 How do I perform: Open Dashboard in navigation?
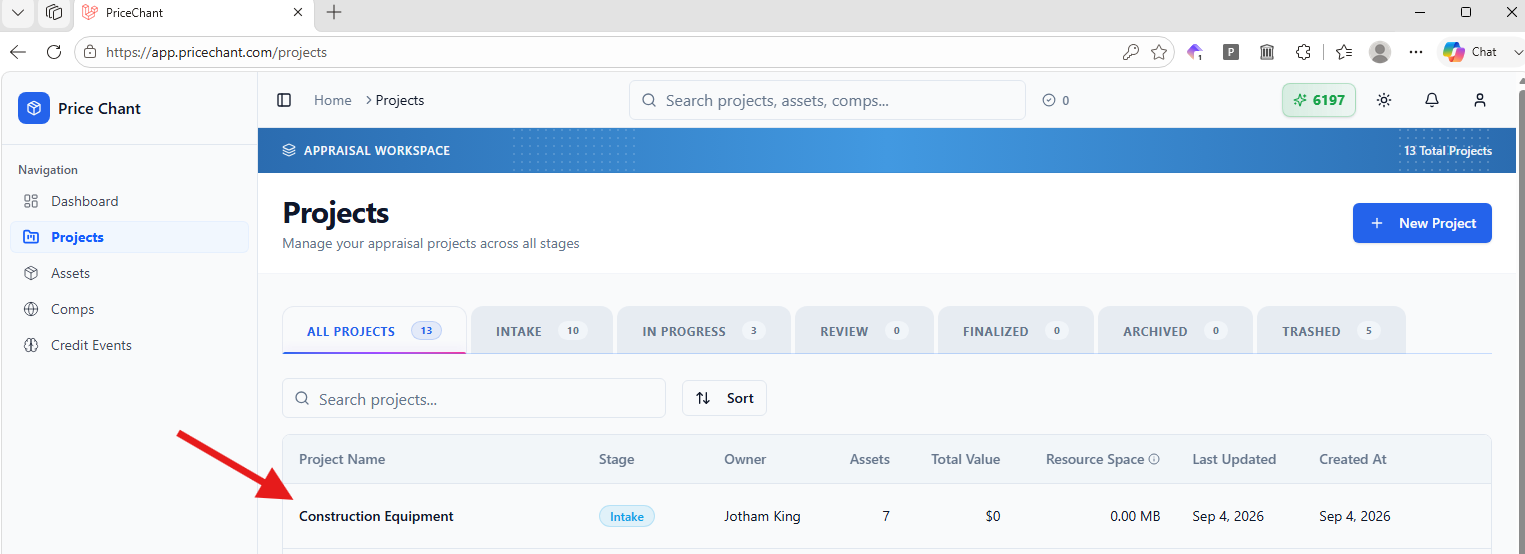[130, 201]
